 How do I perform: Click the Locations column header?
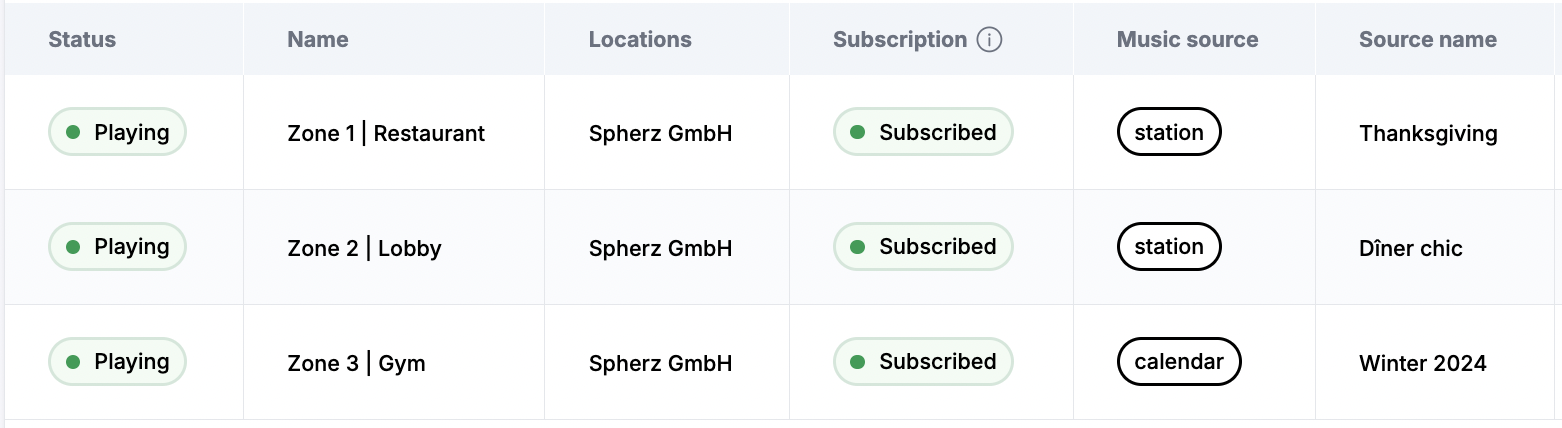[640, 40]
